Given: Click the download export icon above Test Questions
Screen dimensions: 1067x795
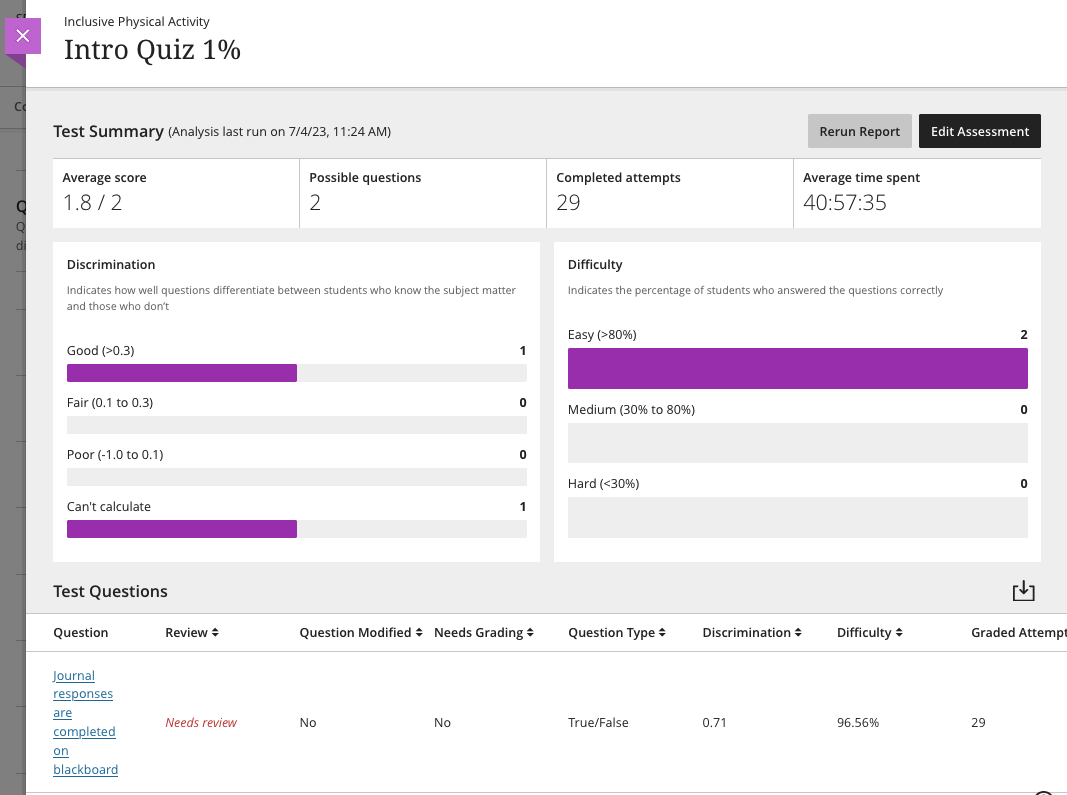Looking at the screenshot, I should point(1023,591).
